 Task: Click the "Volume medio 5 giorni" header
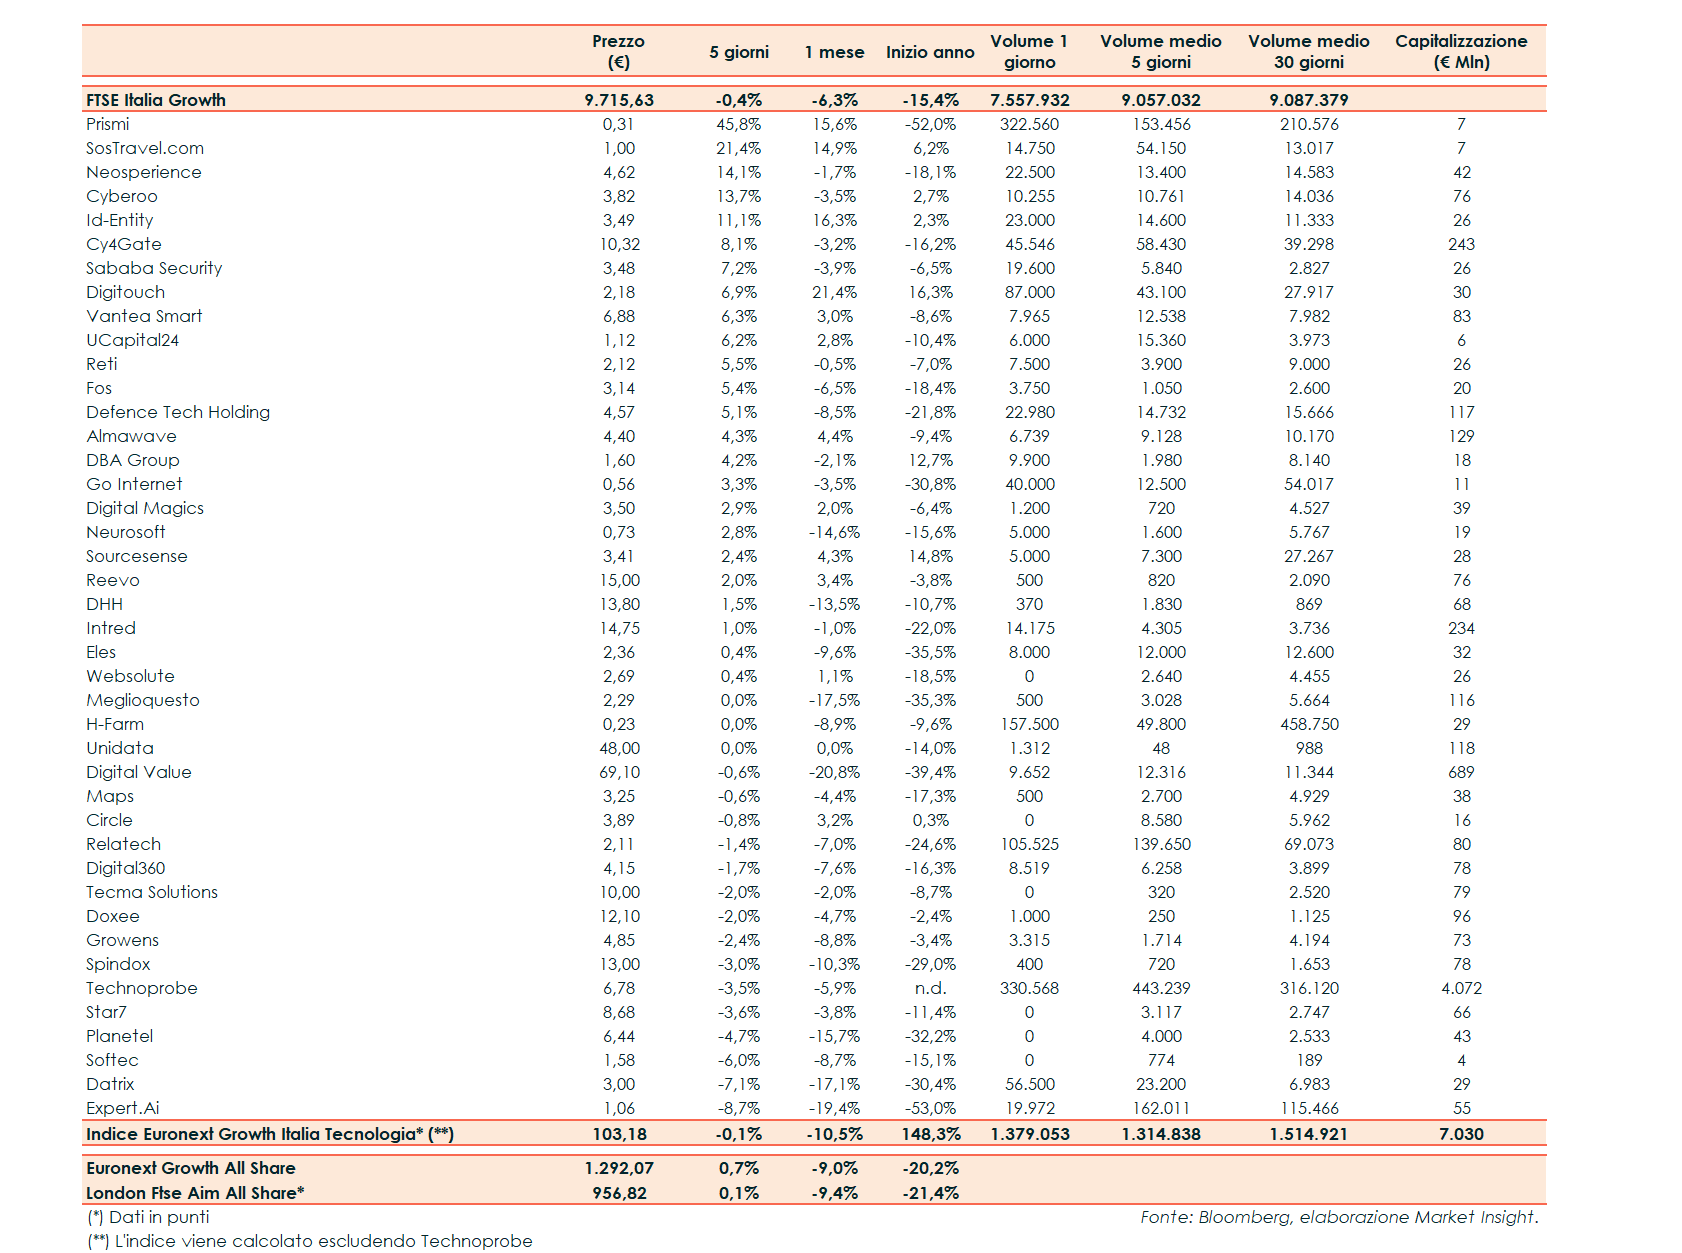coord(1161,52)
